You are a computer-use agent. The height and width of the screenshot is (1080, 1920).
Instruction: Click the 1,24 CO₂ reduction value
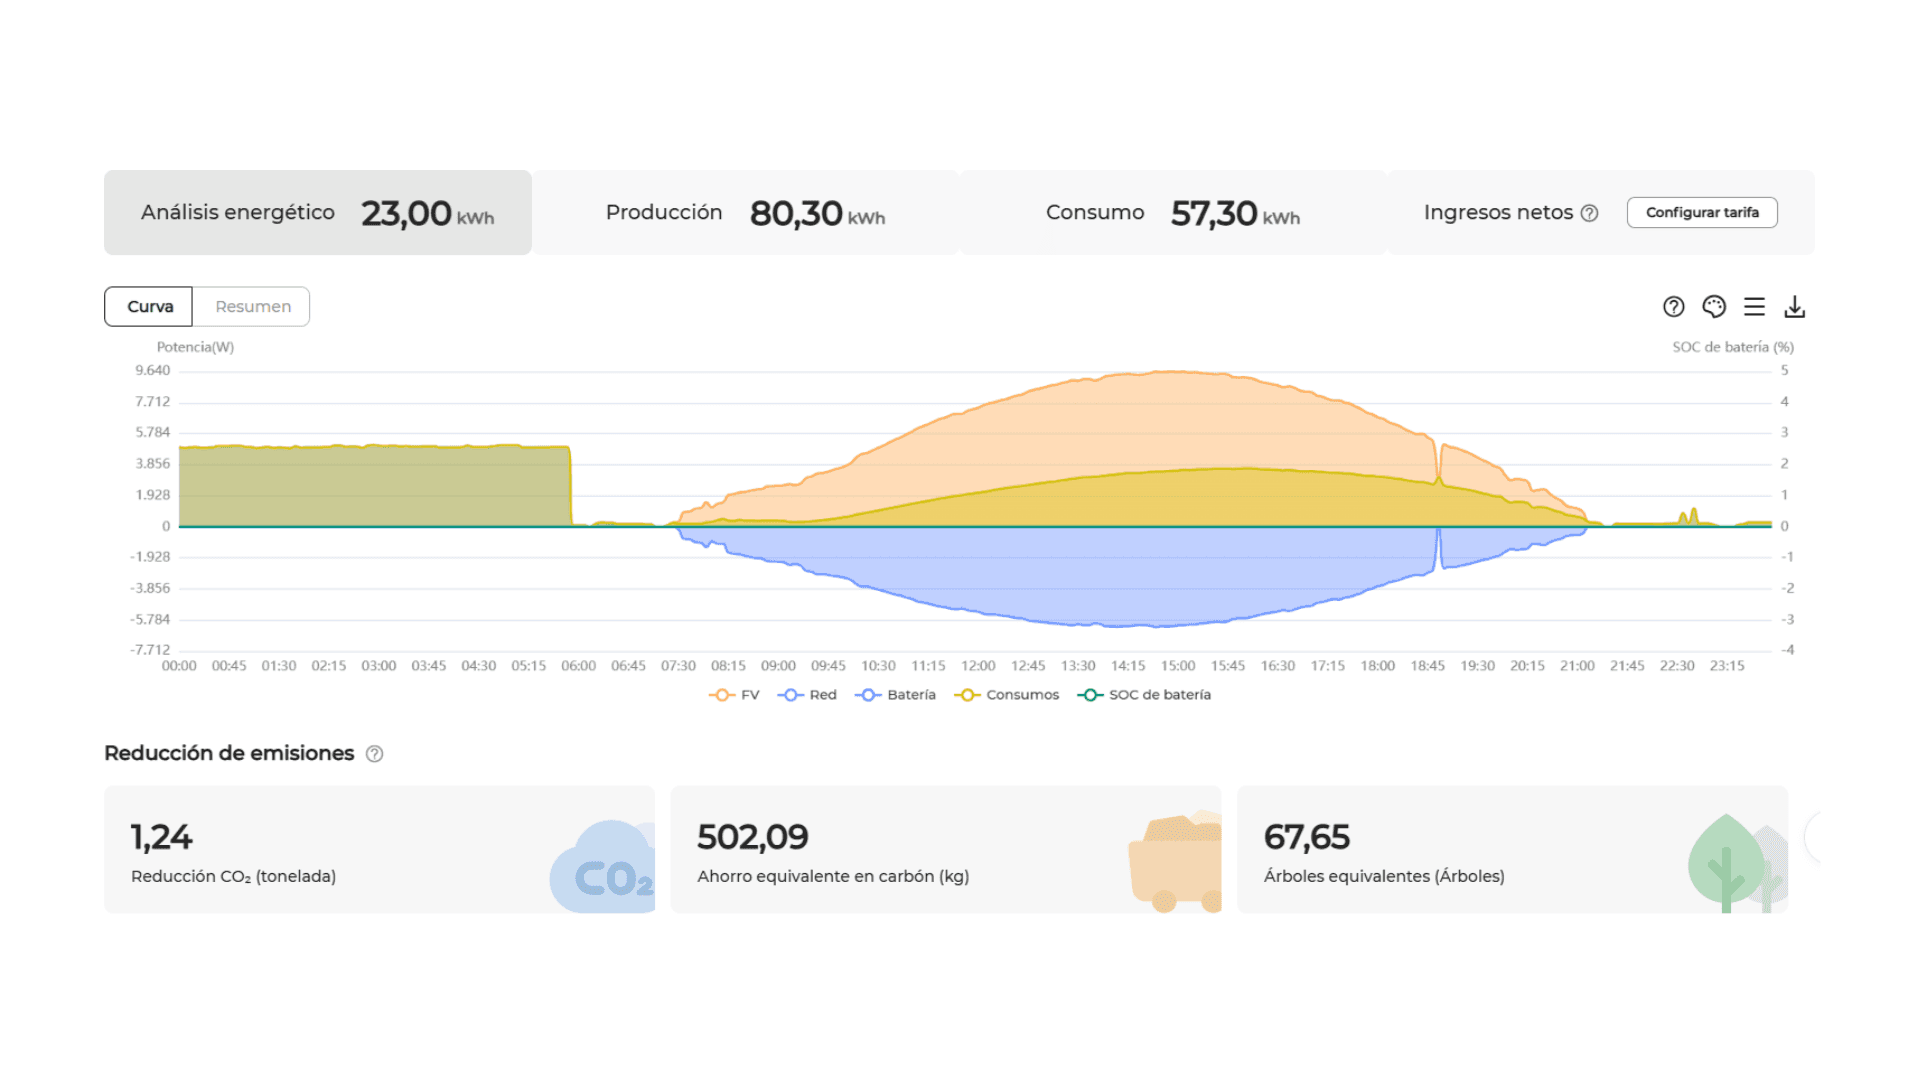pos(161,838)
